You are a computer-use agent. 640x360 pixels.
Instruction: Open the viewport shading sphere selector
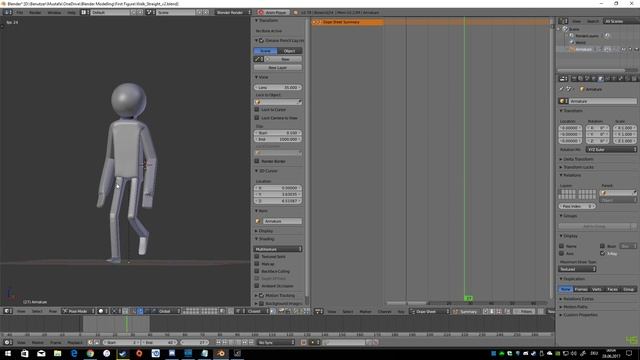click(x=102, y=311)
